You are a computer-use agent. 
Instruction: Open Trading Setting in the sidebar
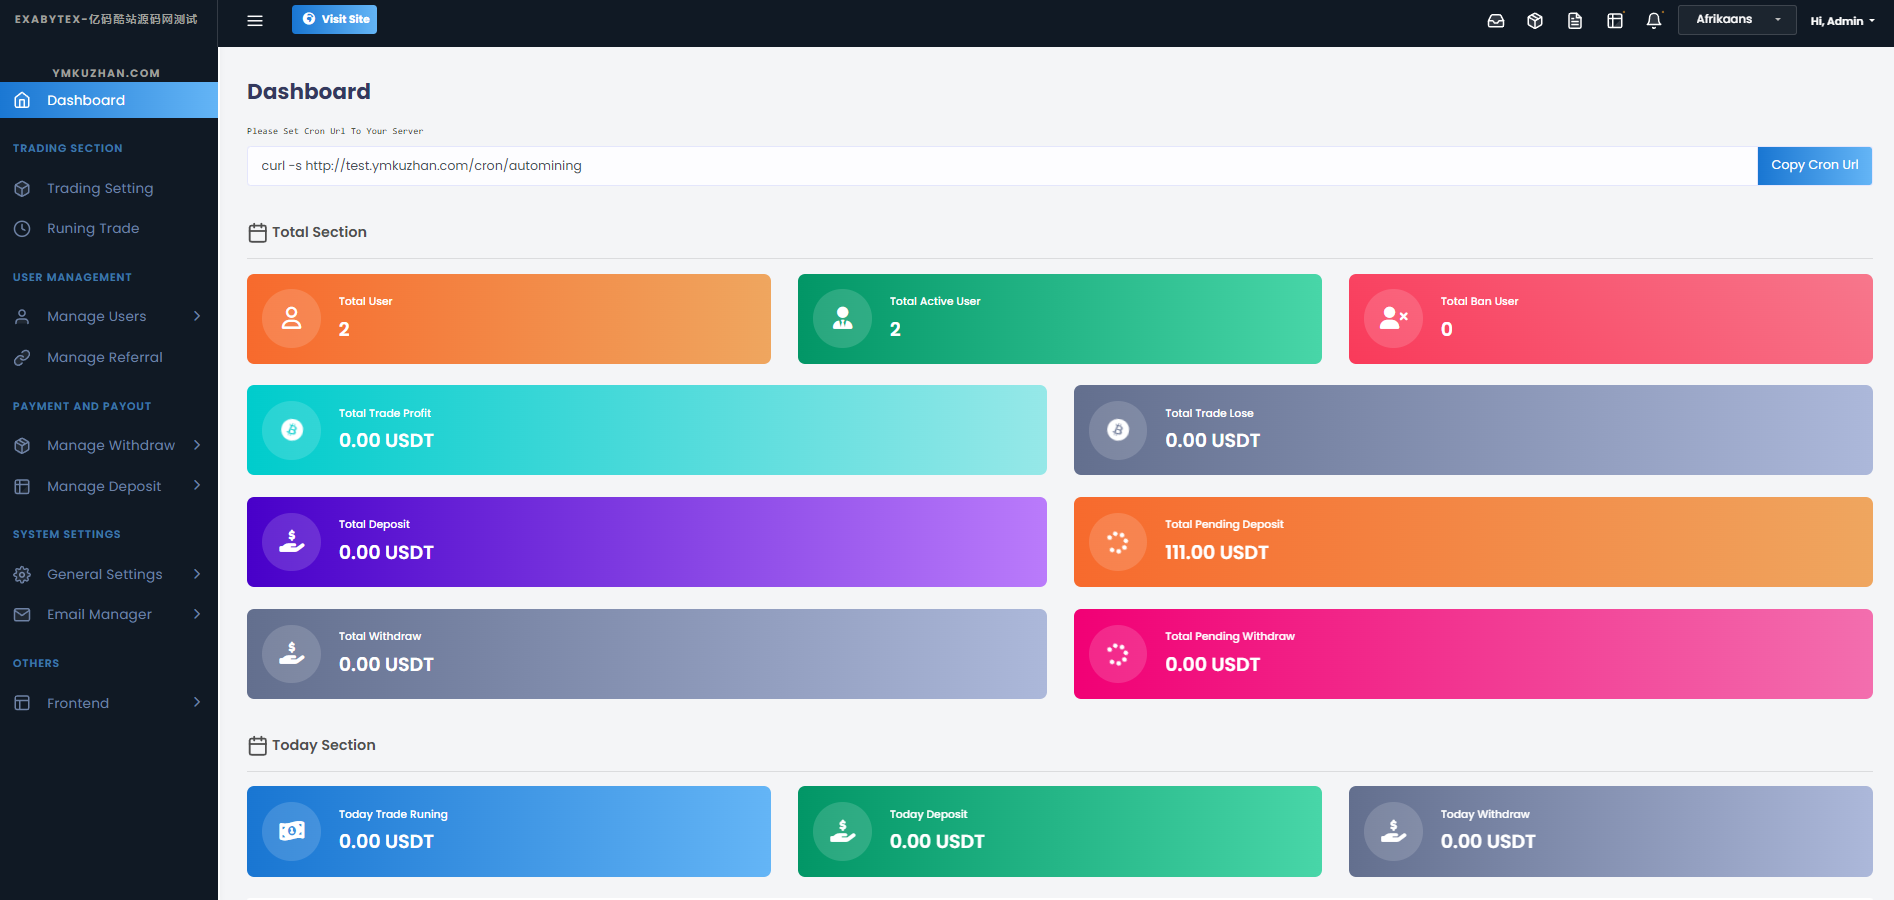(x=100, y=188)
